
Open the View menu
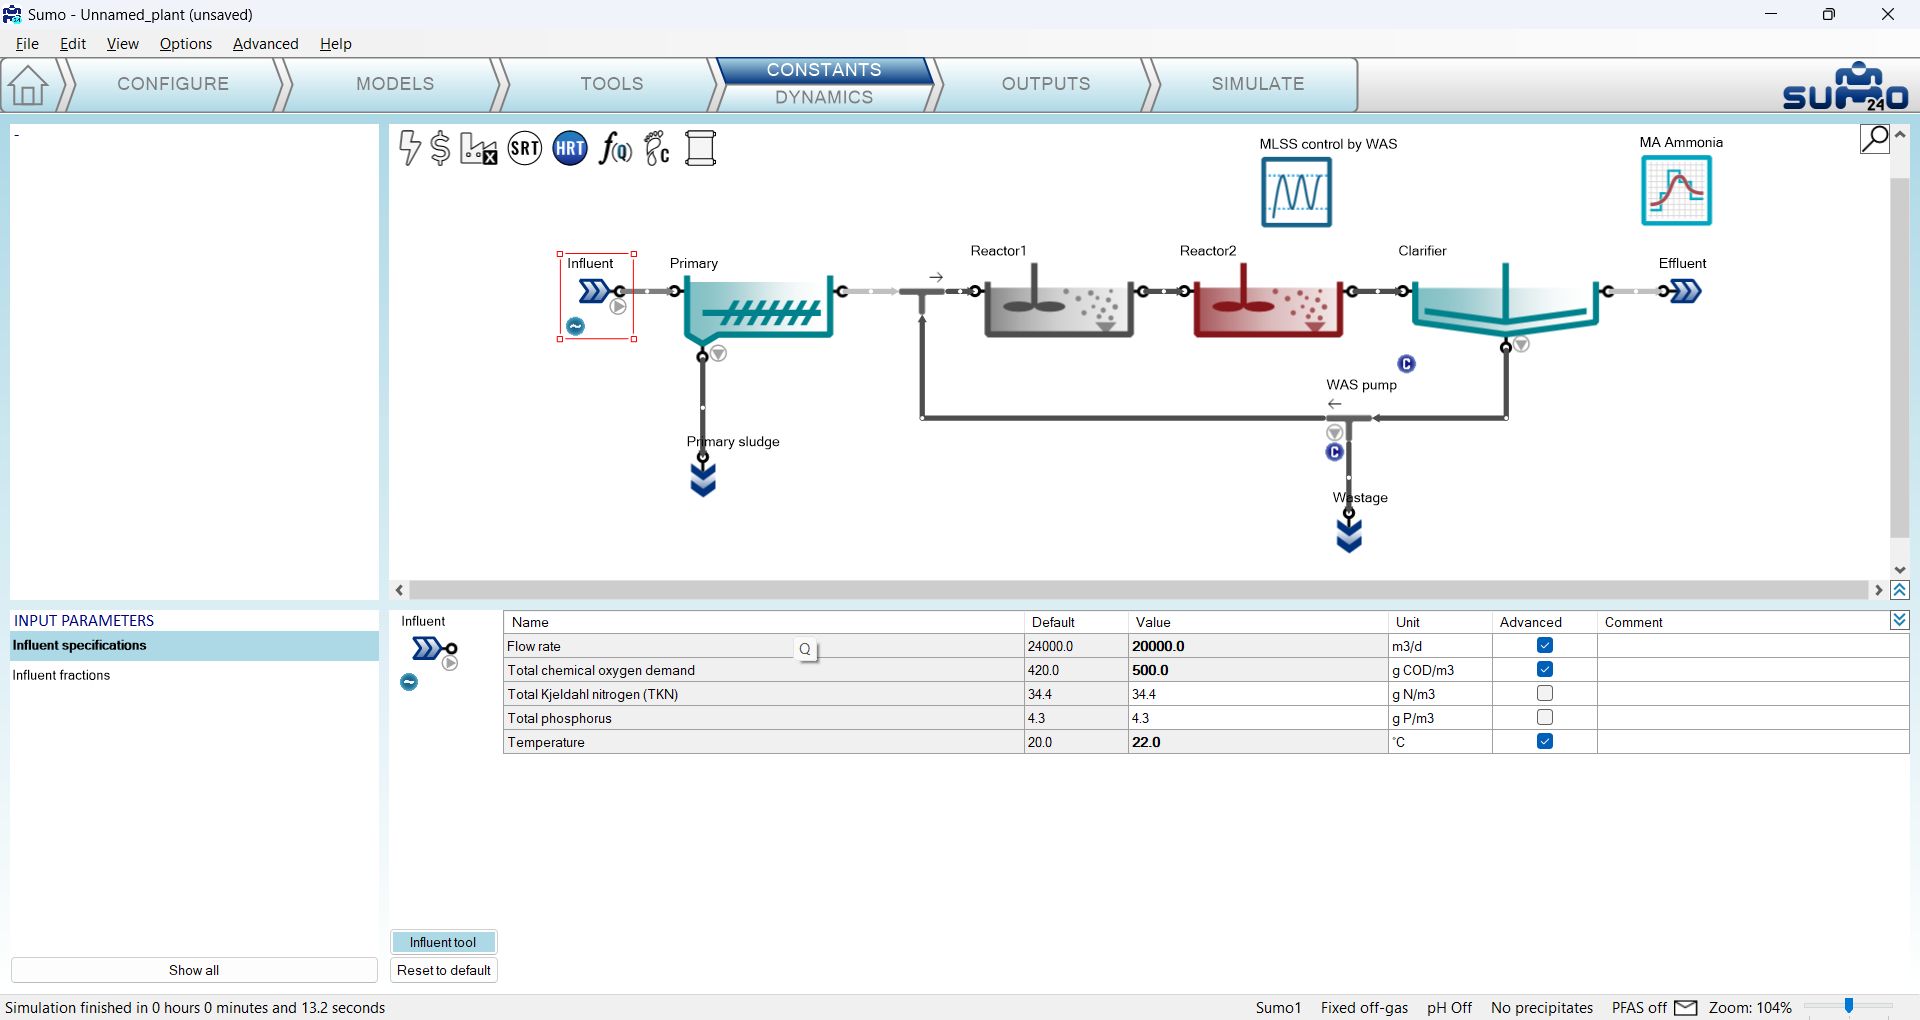123,44
